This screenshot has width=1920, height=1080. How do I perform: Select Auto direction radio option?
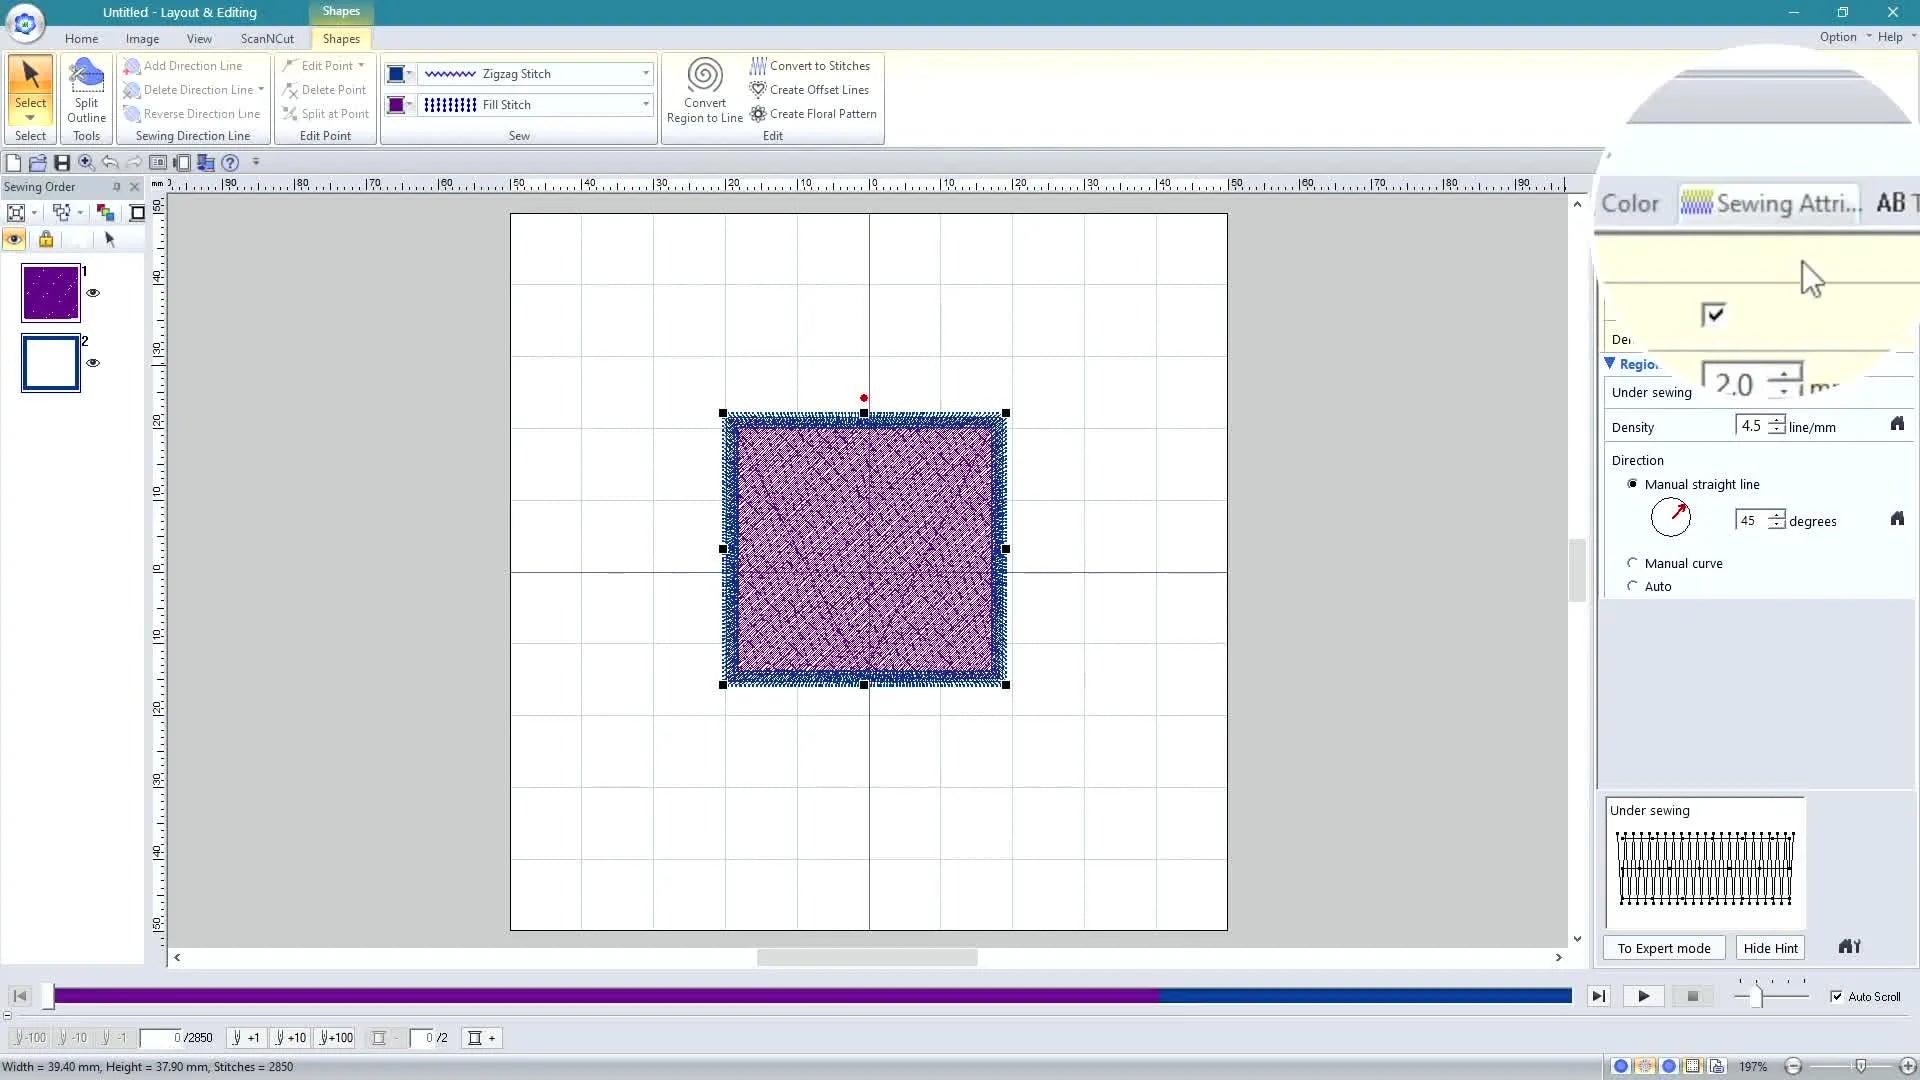(1632, 586)
